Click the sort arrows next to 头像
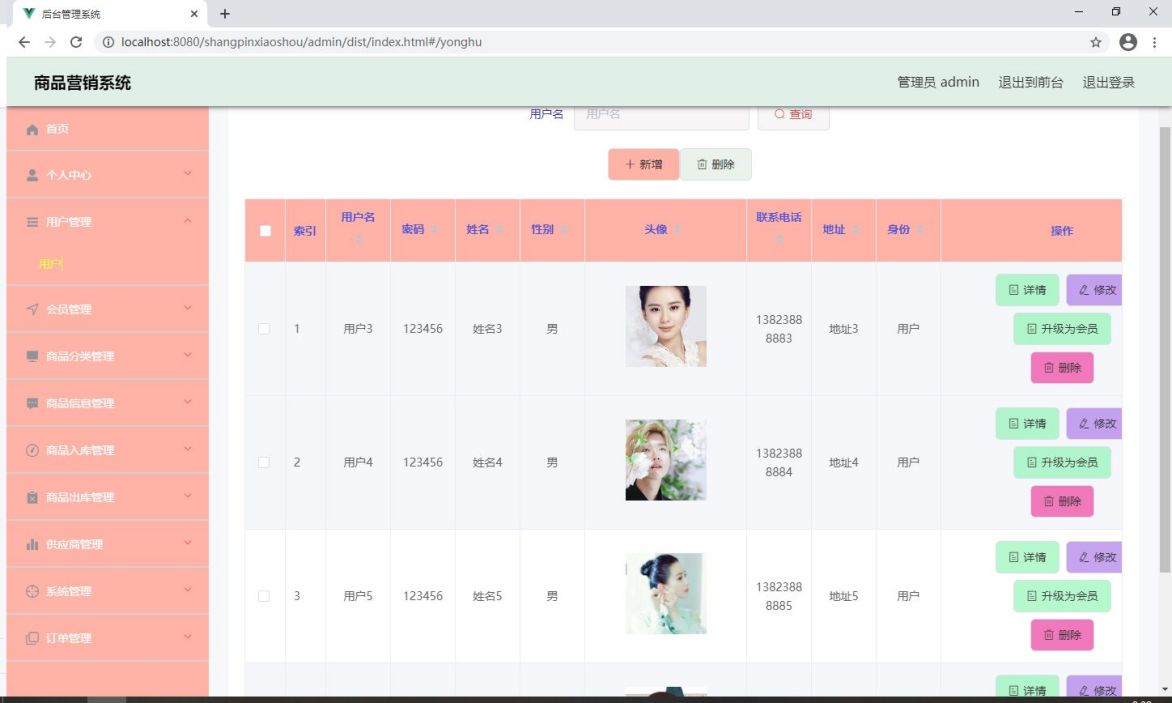This screenshot has height=703, width=1172. coord(677,229)
